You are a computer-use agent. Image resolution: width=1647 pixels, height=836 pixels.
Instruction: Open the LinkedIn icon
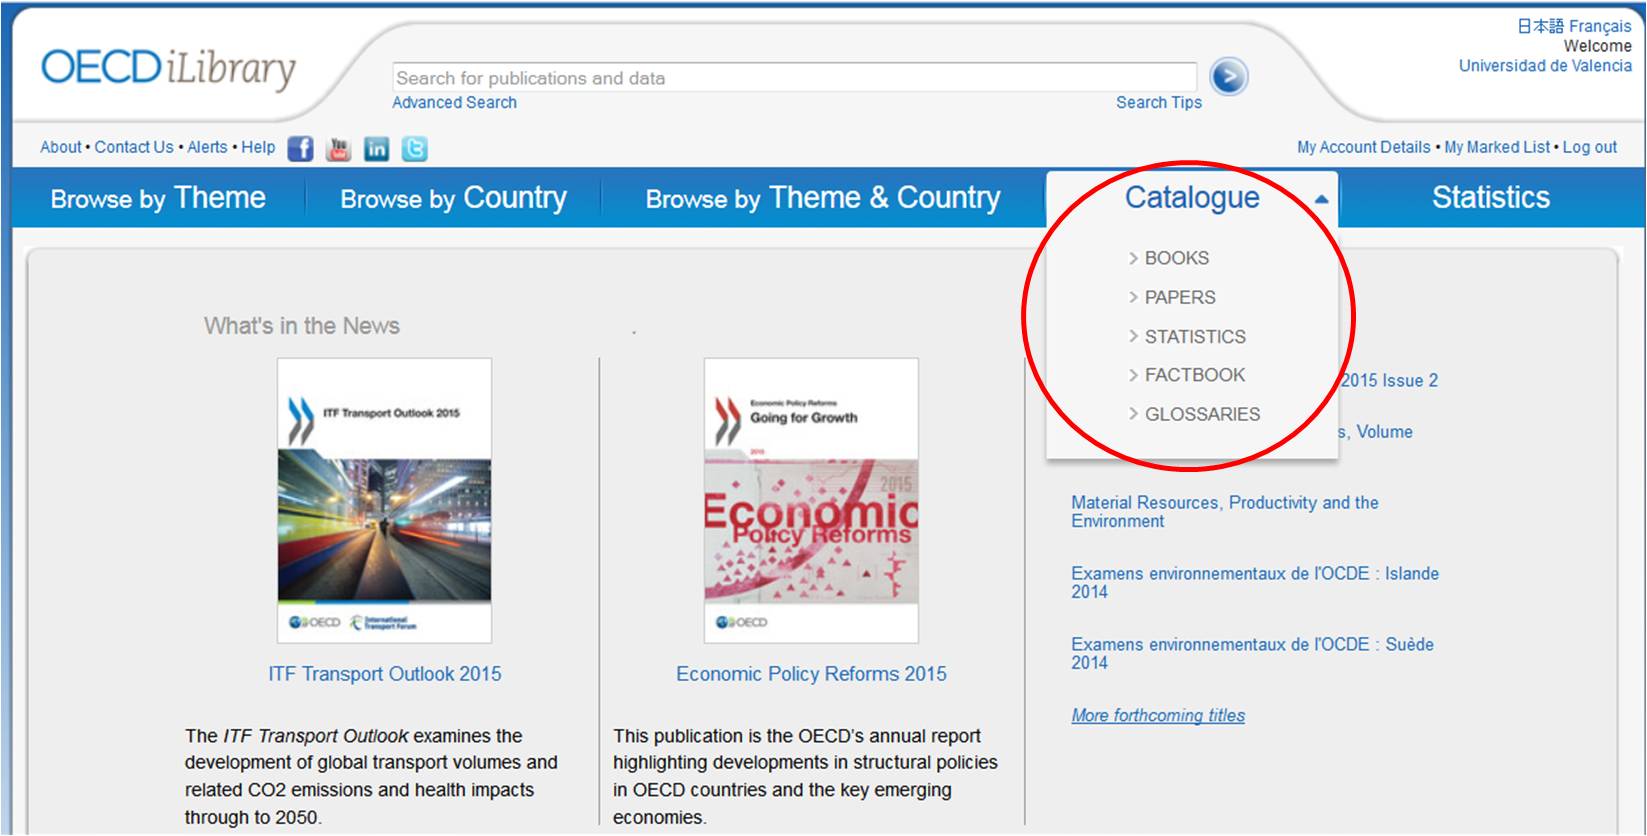376,149
